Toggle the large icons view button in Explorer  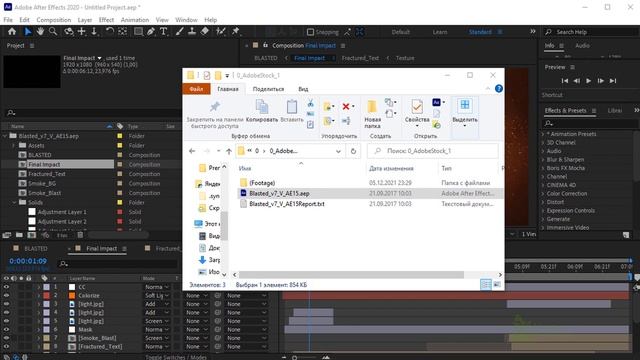pos(497,284)
